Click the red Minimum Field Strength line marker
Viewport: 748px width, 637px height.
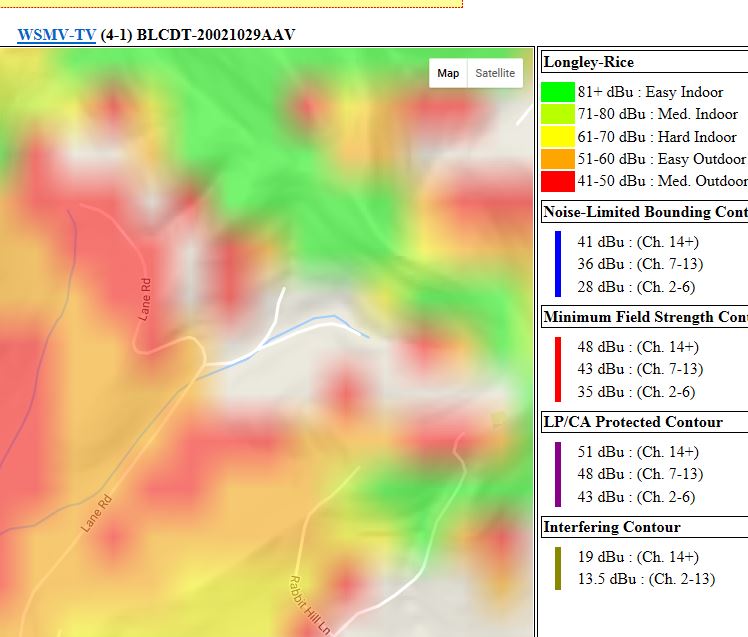[x=558, y=369]
